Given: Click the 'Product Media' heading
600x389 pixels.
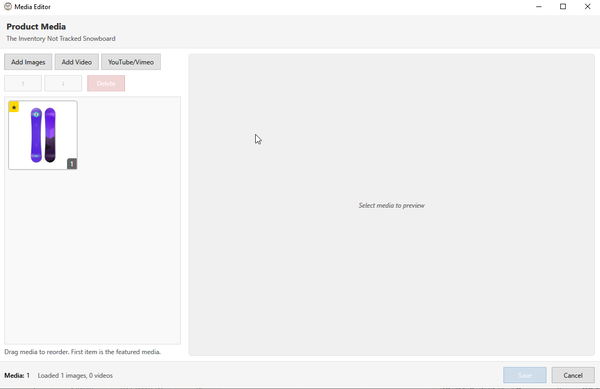Looking at the screenshot, I should pos(36,26).
